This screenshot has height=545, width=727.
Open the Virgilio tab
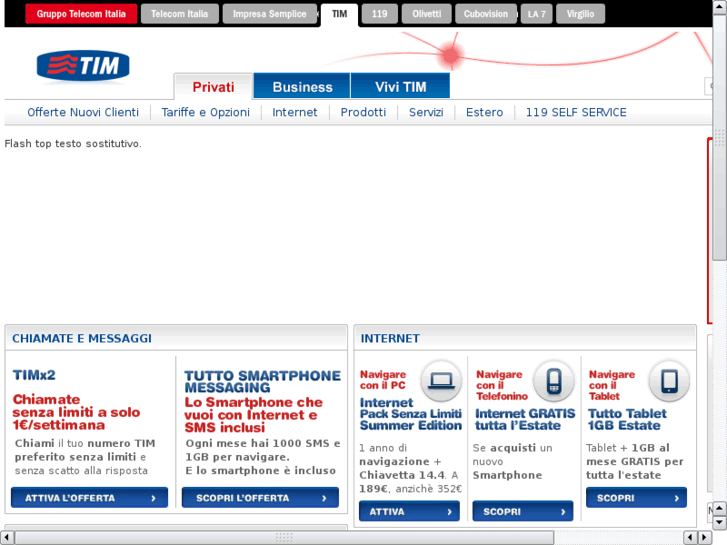[580, 14]
